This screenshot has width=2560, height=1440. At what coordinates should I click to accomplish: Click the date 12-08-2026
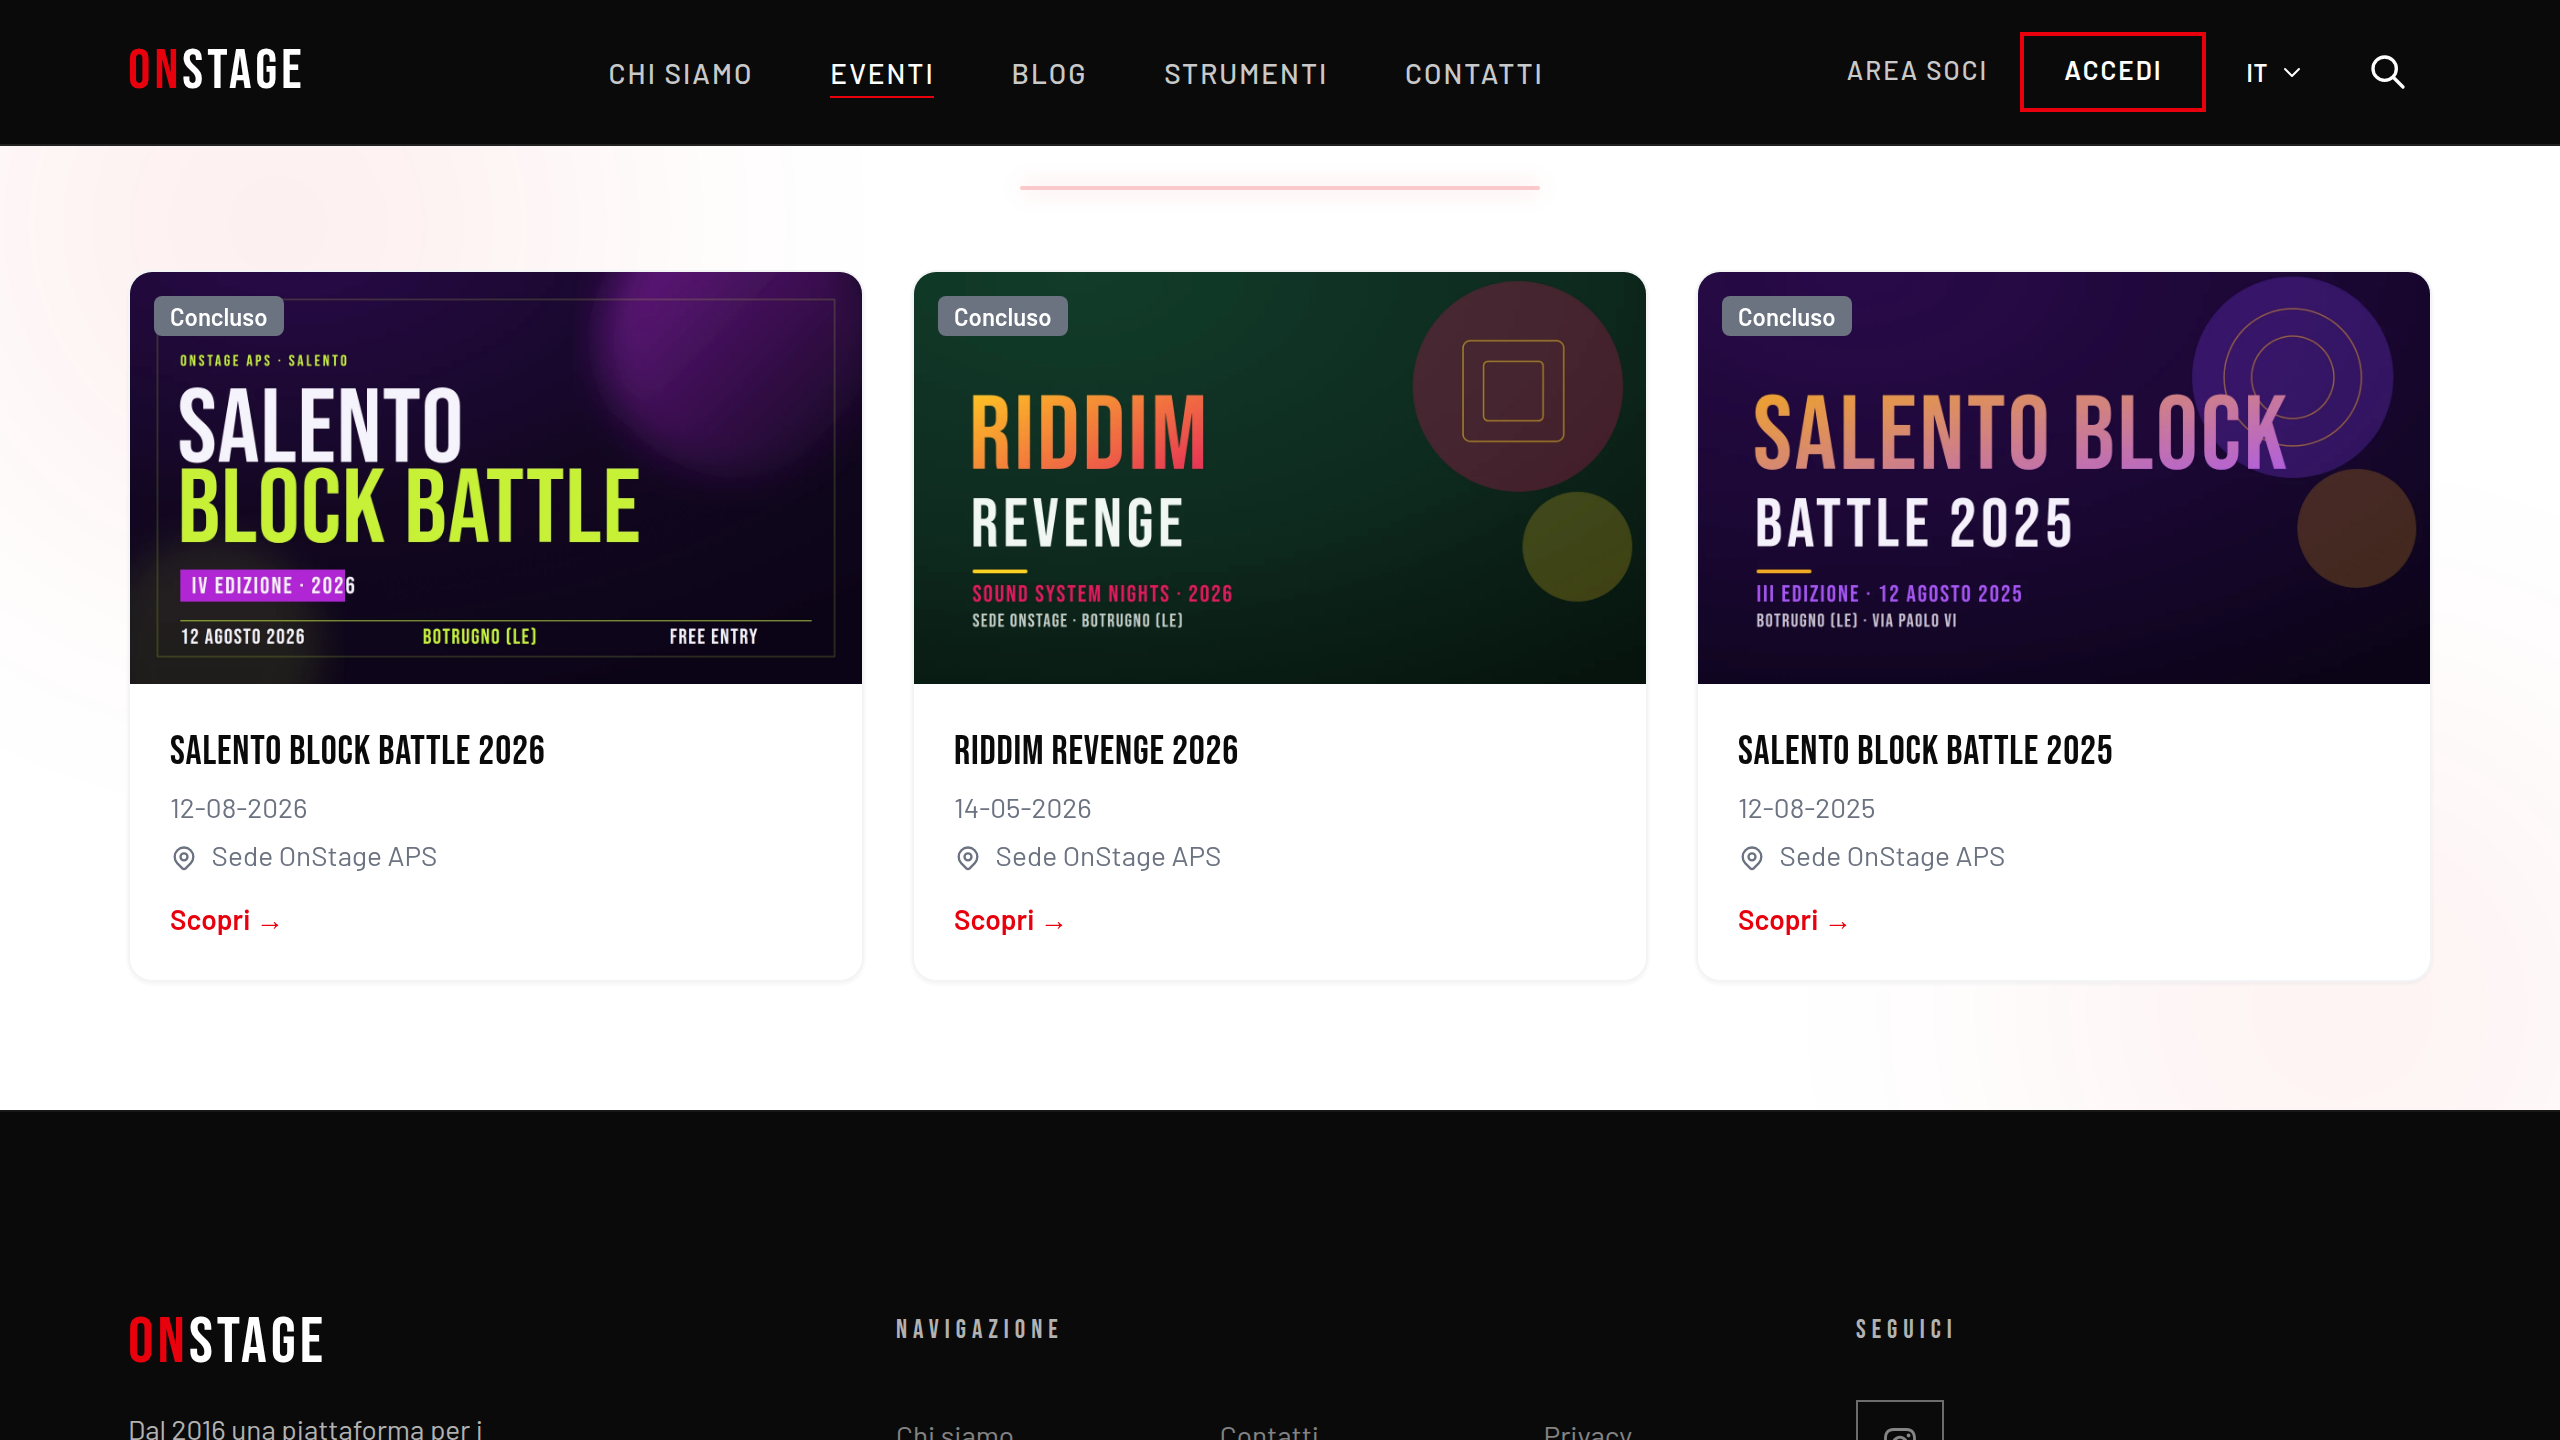[x=238, y=808]
